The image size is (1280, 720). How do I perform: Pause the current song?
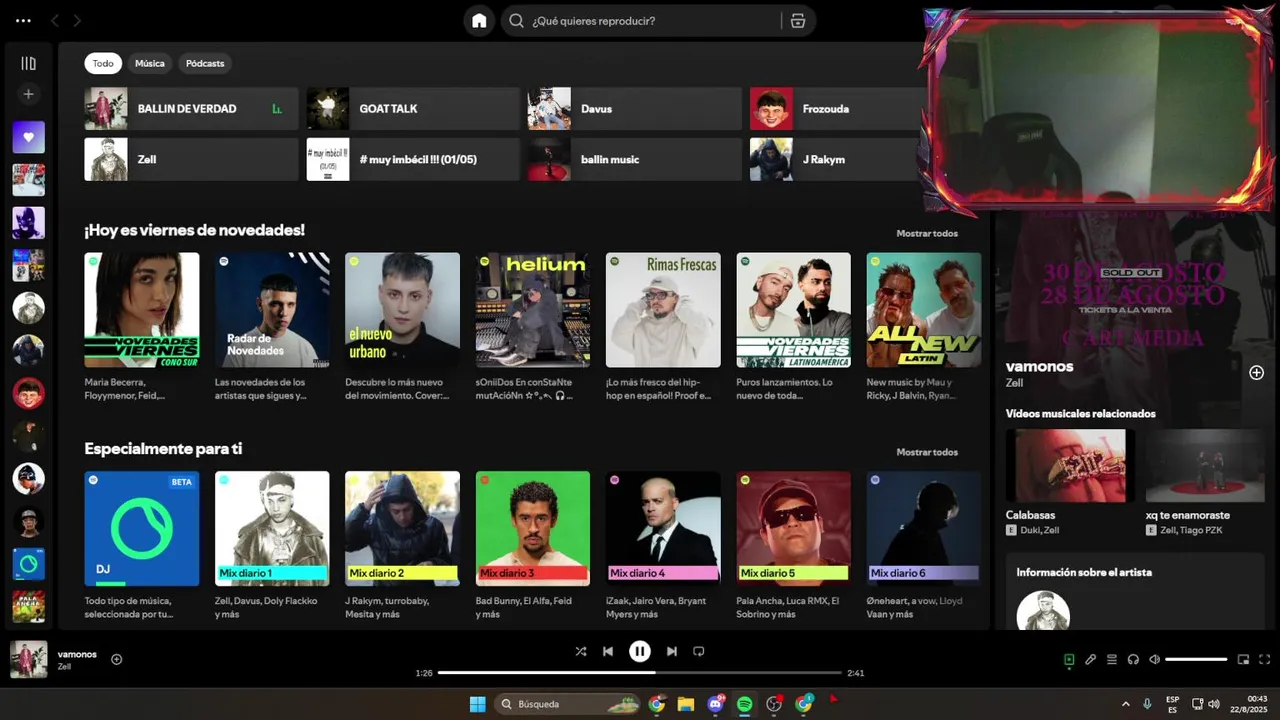[x=639, y=651]
